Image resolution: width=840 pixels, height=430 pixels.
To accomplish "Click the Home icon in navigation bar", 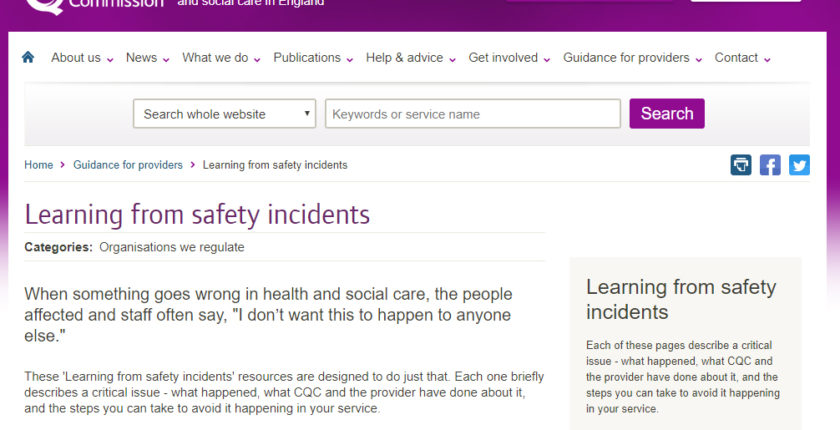I will pyautogui.click(x=28, y=58).
